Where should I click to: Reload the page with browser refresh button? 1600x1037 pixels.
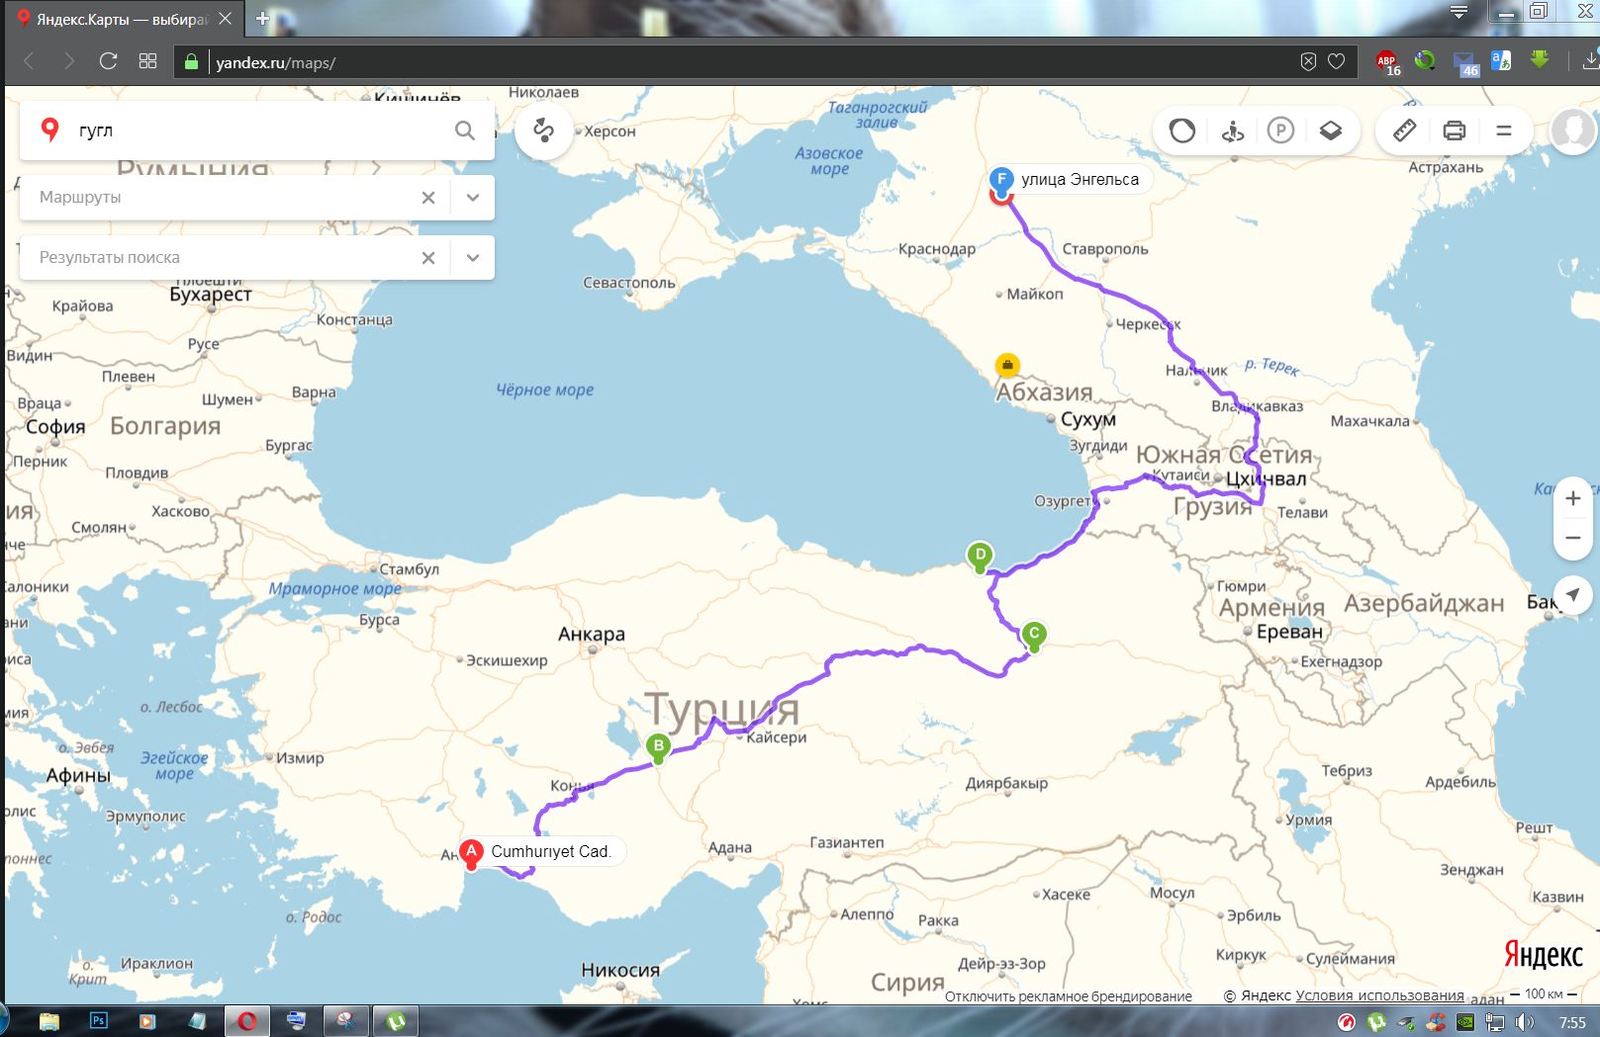pyautogui.click(x=108, y=61)
